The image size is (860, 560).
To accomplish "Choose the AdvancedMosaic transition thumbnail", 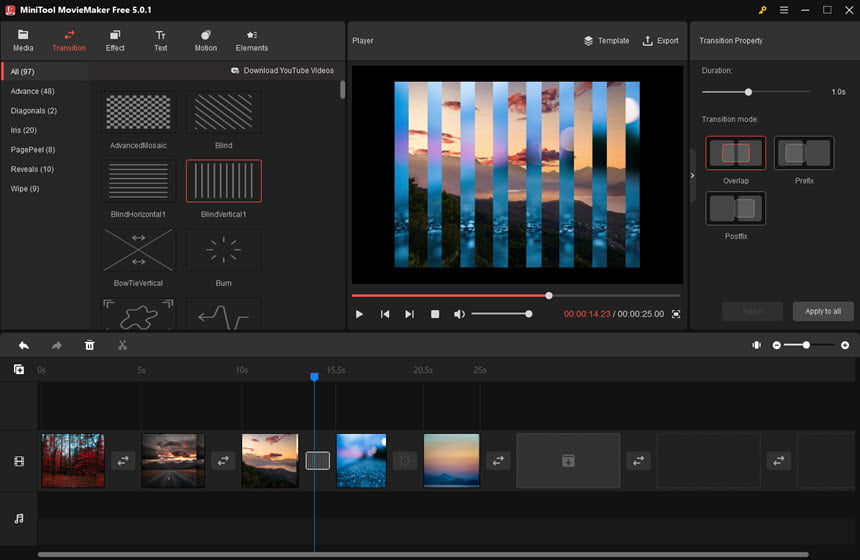I will (139, 112).
